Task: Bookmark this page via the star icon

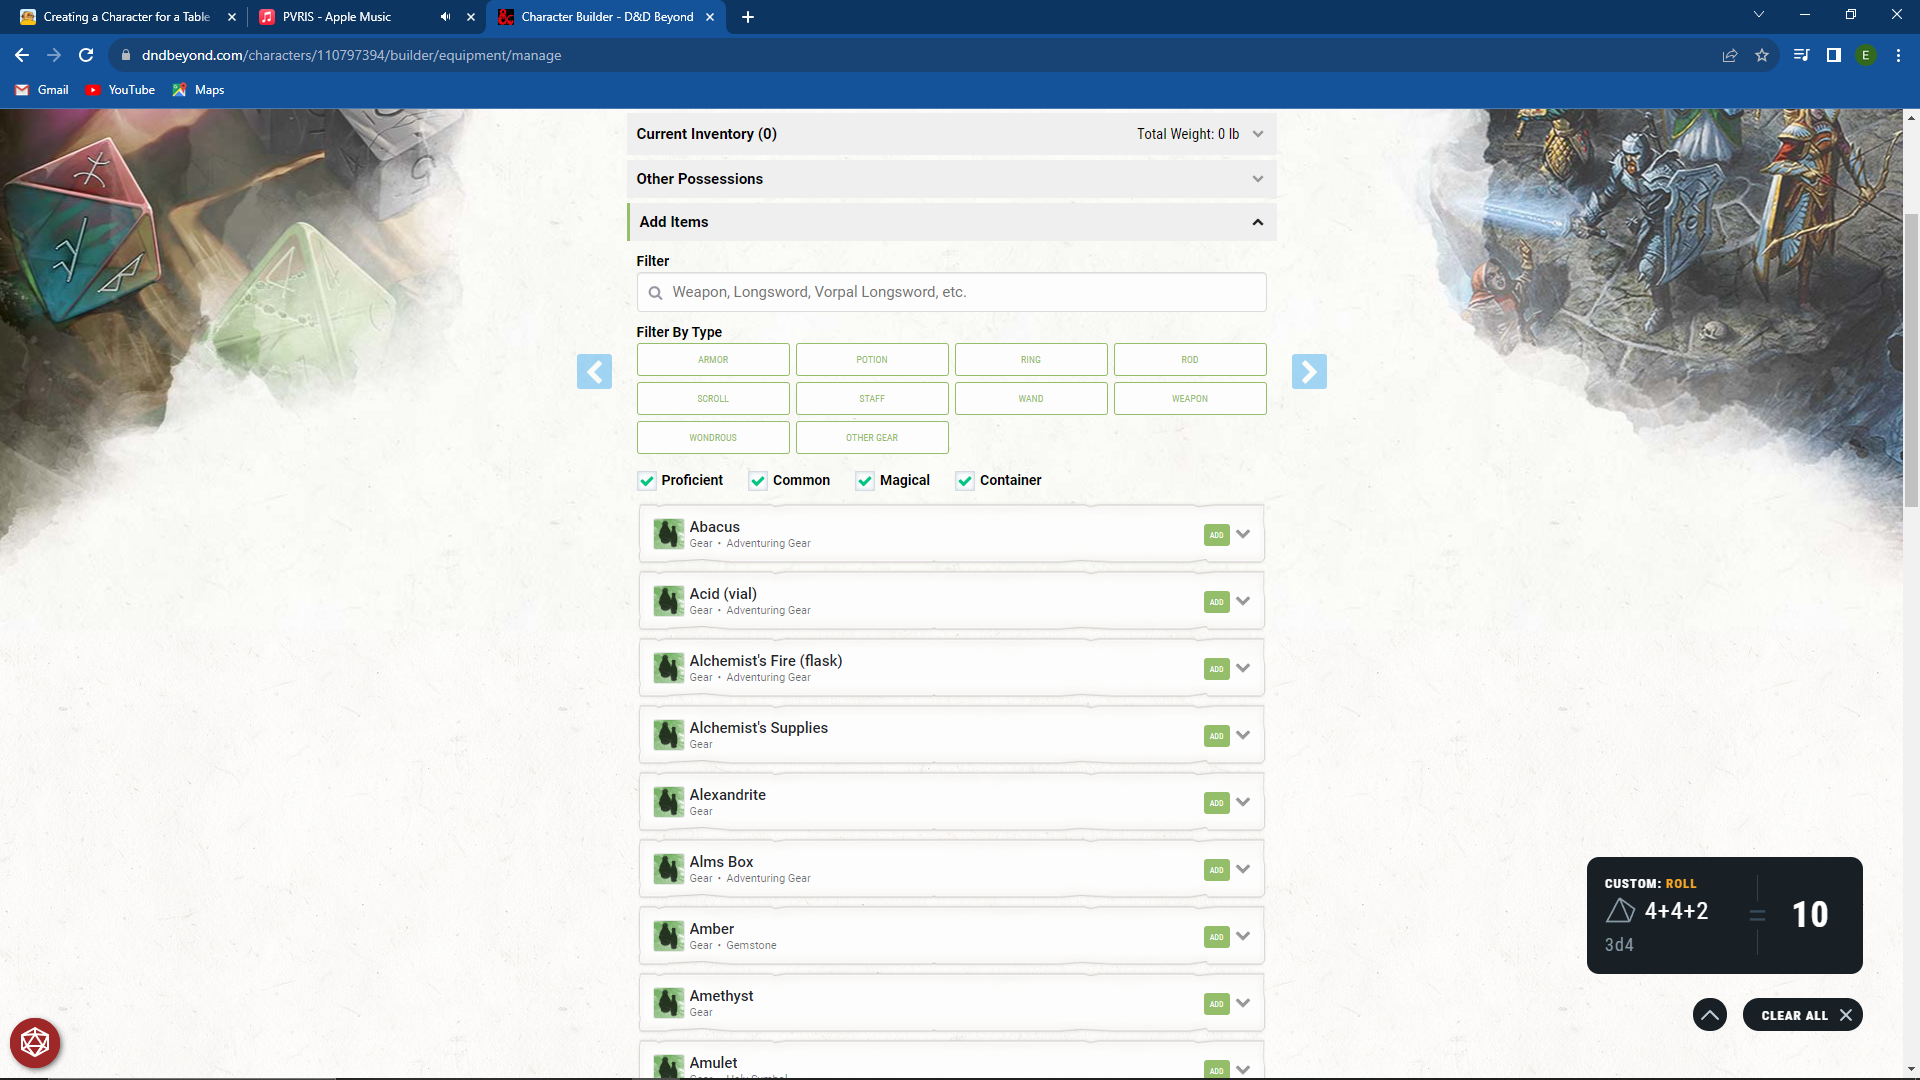Action: (1763, 55)
